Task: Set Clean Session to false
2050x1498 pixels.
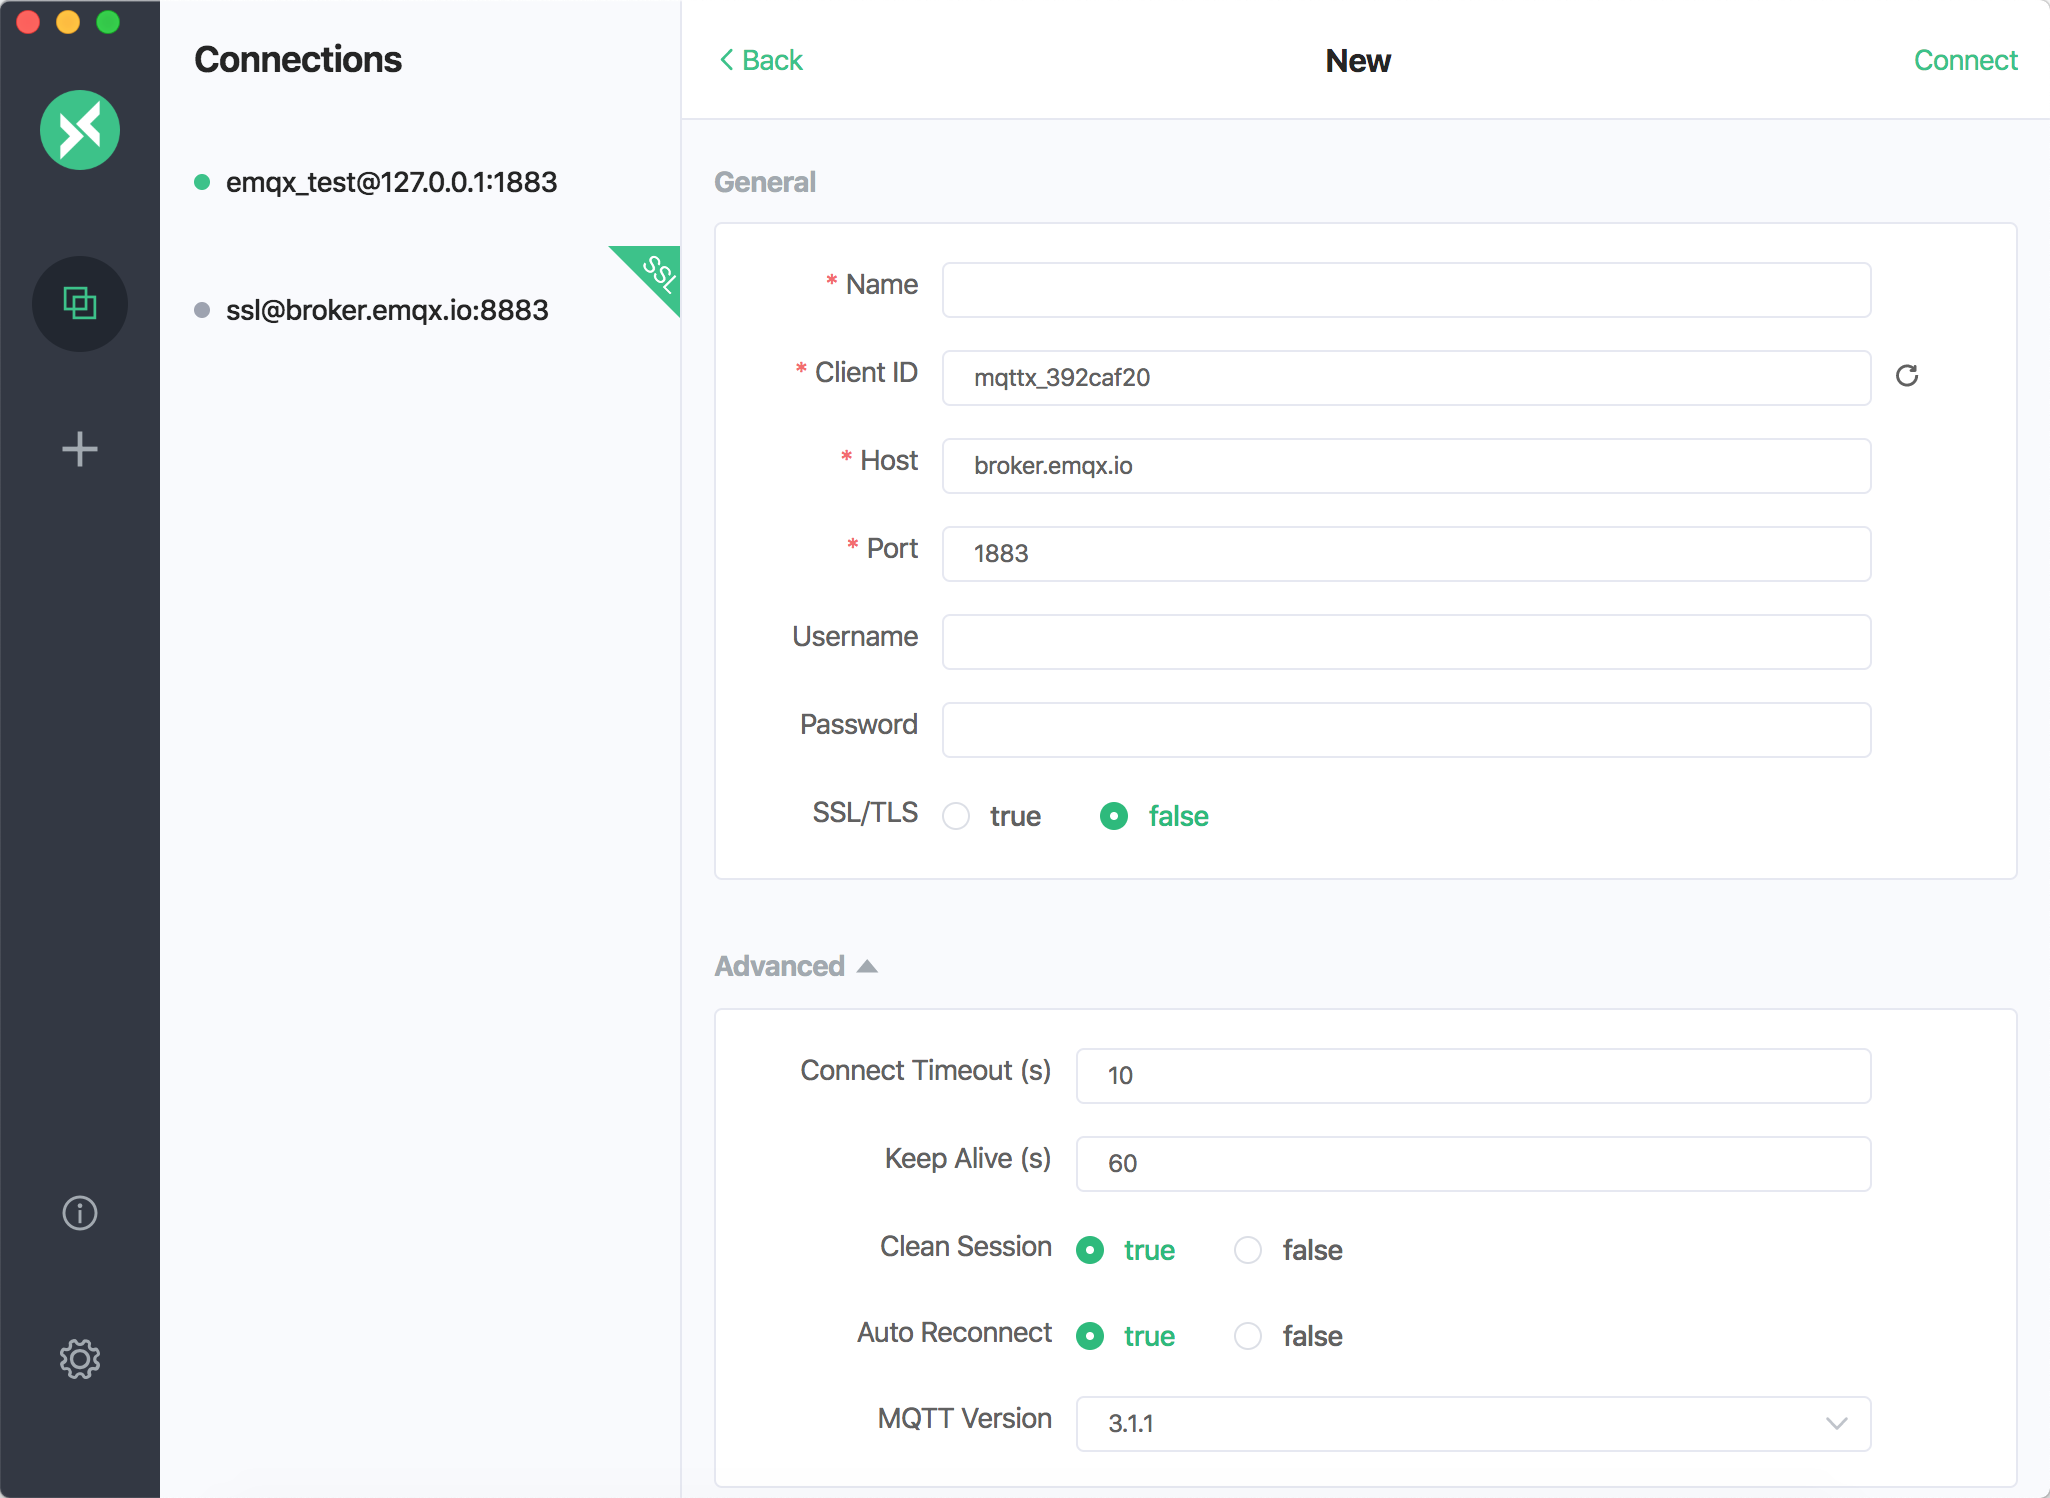Action: tap(1247, 1250)
